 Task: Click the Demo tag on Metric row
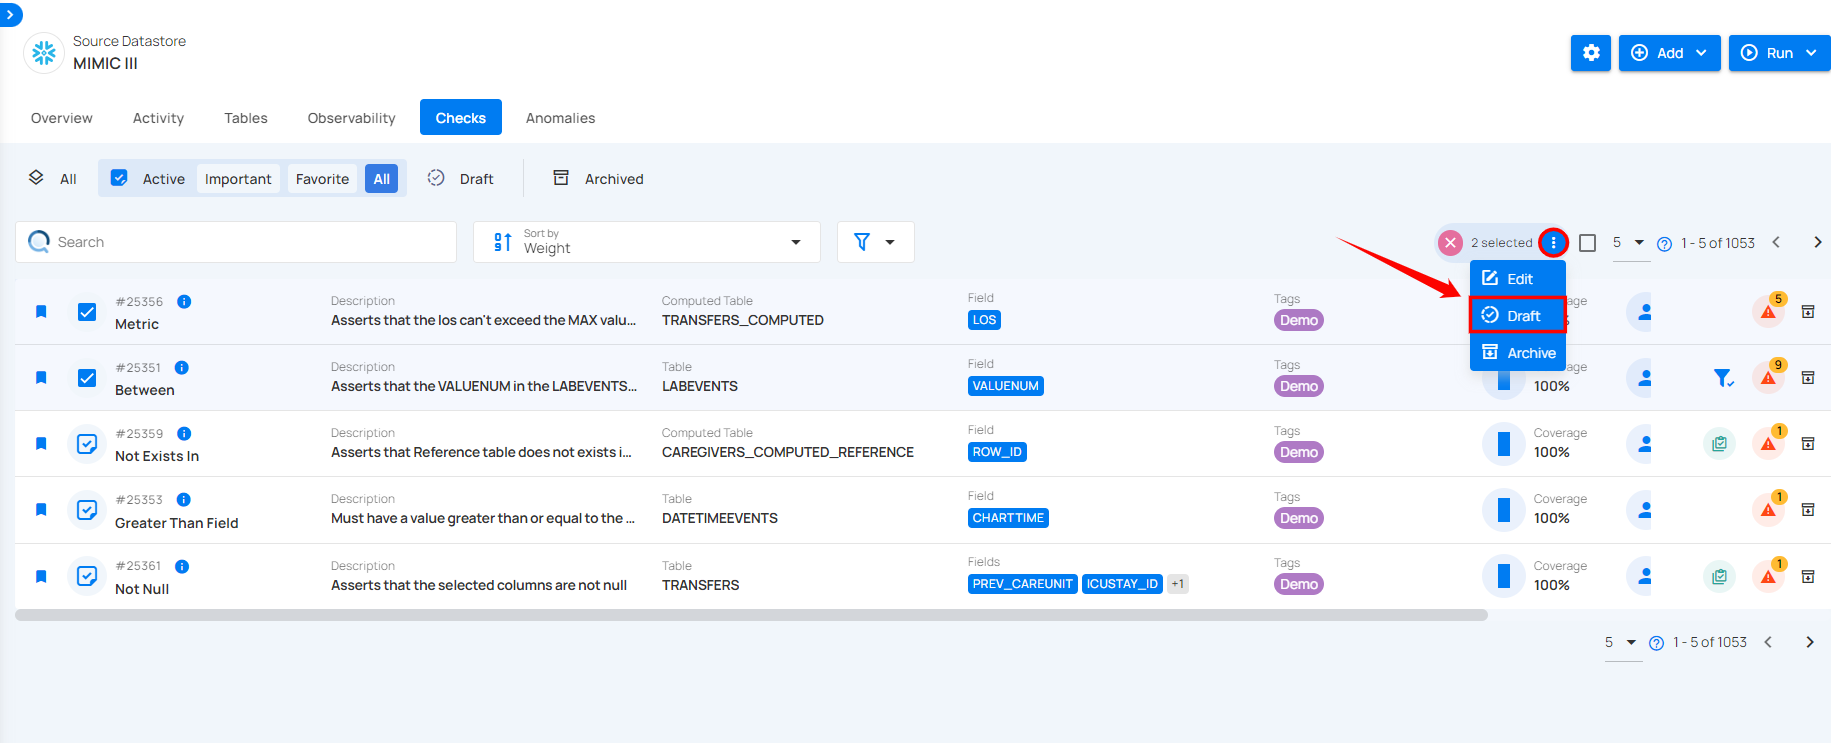coord(1298,320)
